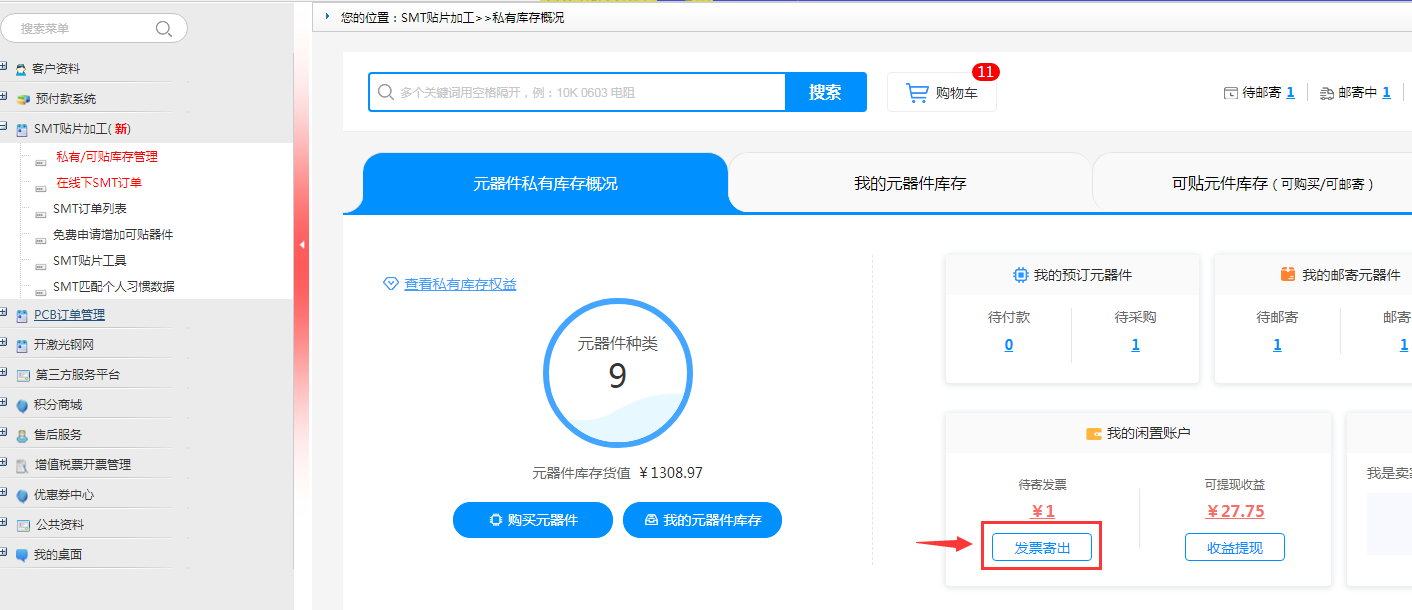This screenshot has width=1412, height=610.
Task: Collapse the sidebar with red arrow handle
Action: 302,244
